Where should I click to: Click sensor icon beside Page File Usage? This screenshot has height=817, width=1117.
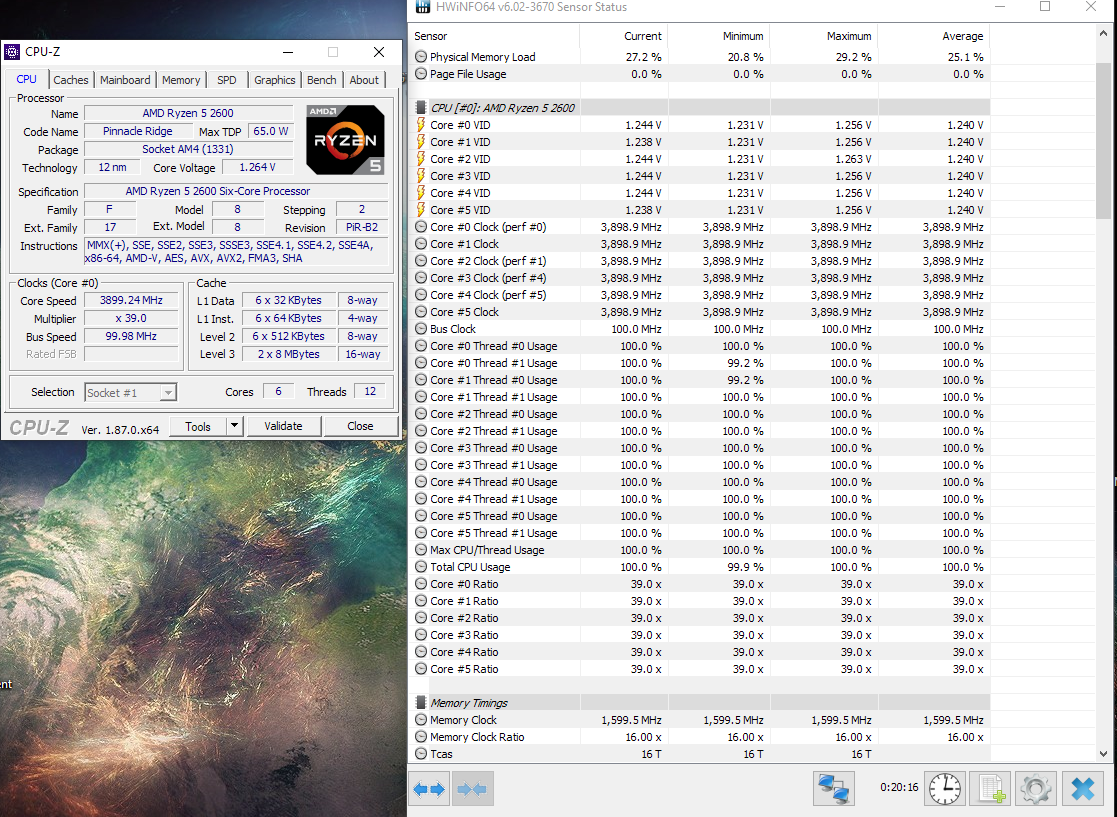[x=421, y=73]
